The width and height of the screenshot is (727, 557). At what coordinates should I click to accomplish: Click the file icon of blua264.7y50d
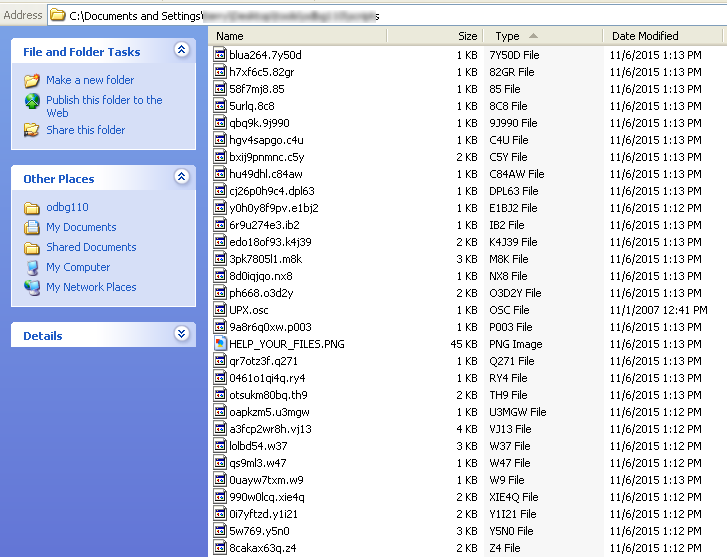coord(220,55)
